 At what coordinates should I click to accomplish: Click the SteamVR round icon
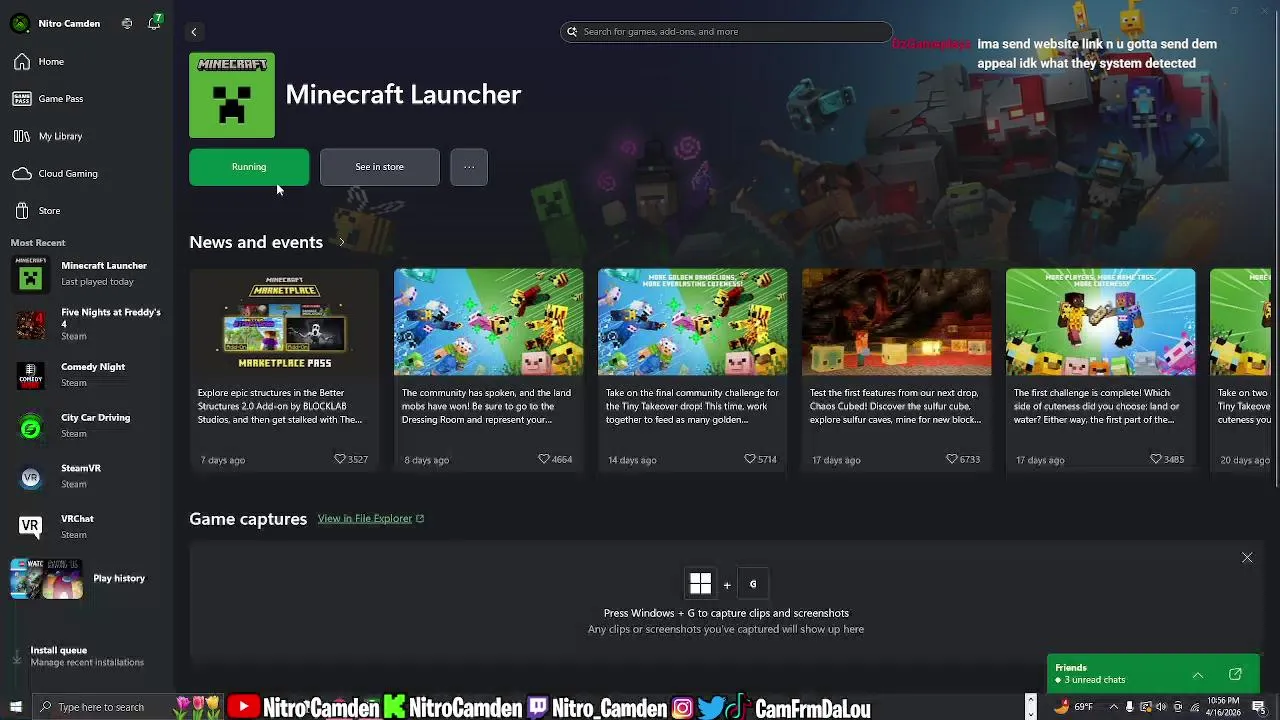click(x=30, y=478)
